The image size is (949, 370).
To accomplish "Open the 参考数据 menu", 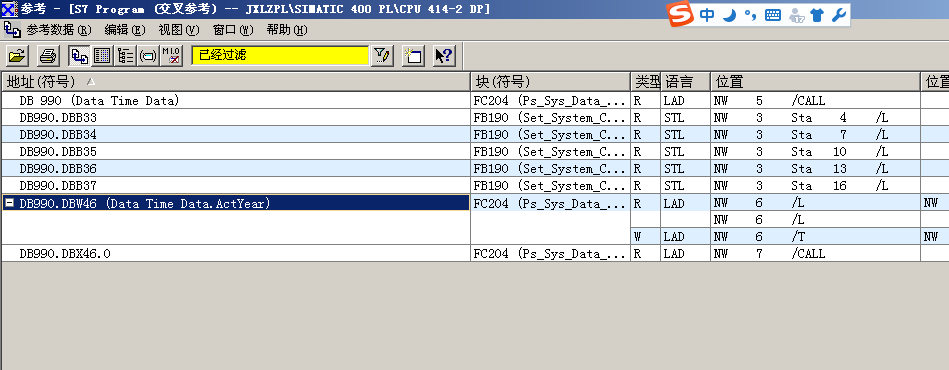I will coord(59,30).
